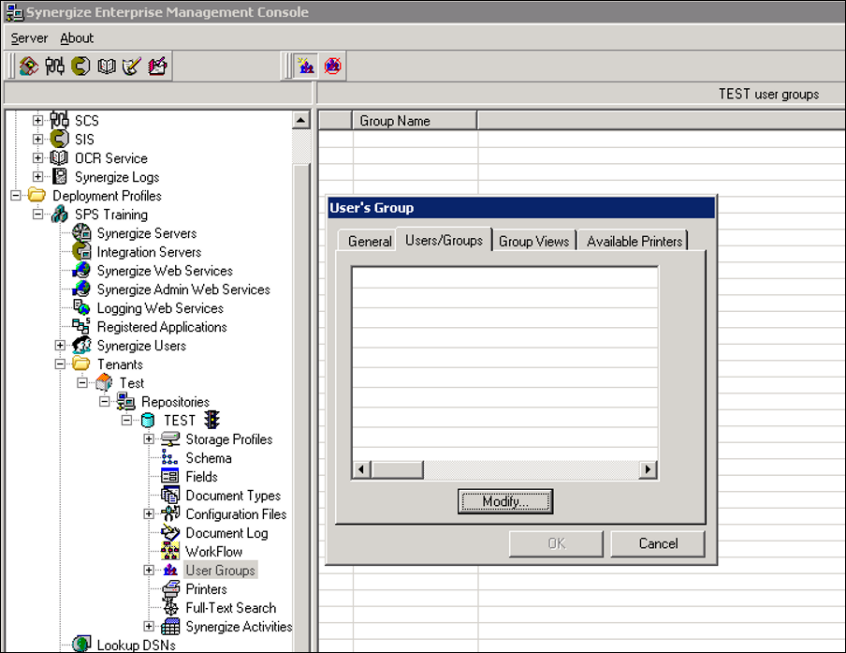
Task: Click the horizontal scrollbar thumb in dialog list
Action: (x=397, y=470)
